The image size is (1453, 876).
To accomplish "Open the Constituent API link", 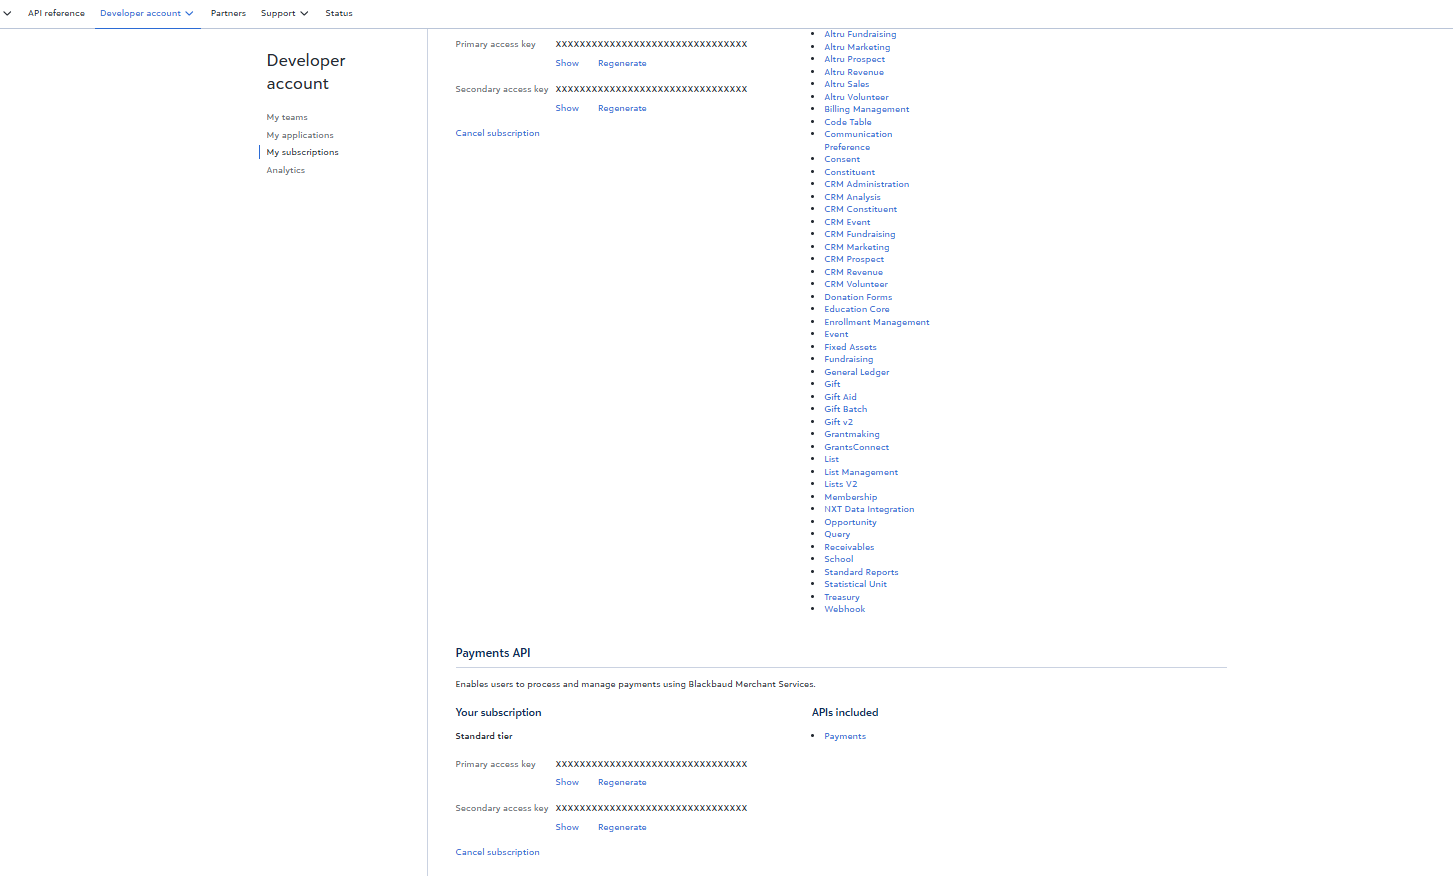I will pos(849,172).
